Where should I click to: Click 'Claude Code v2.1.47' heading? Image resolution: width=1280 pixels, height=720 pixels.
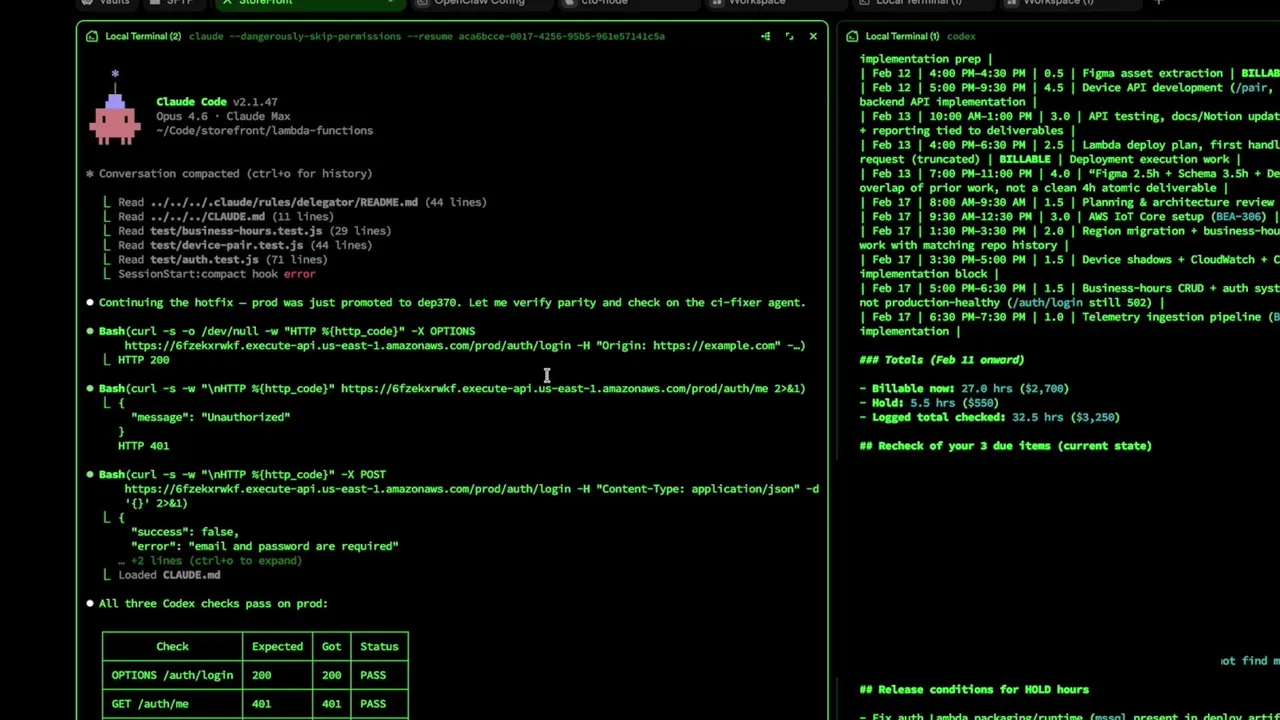point(217,102)
